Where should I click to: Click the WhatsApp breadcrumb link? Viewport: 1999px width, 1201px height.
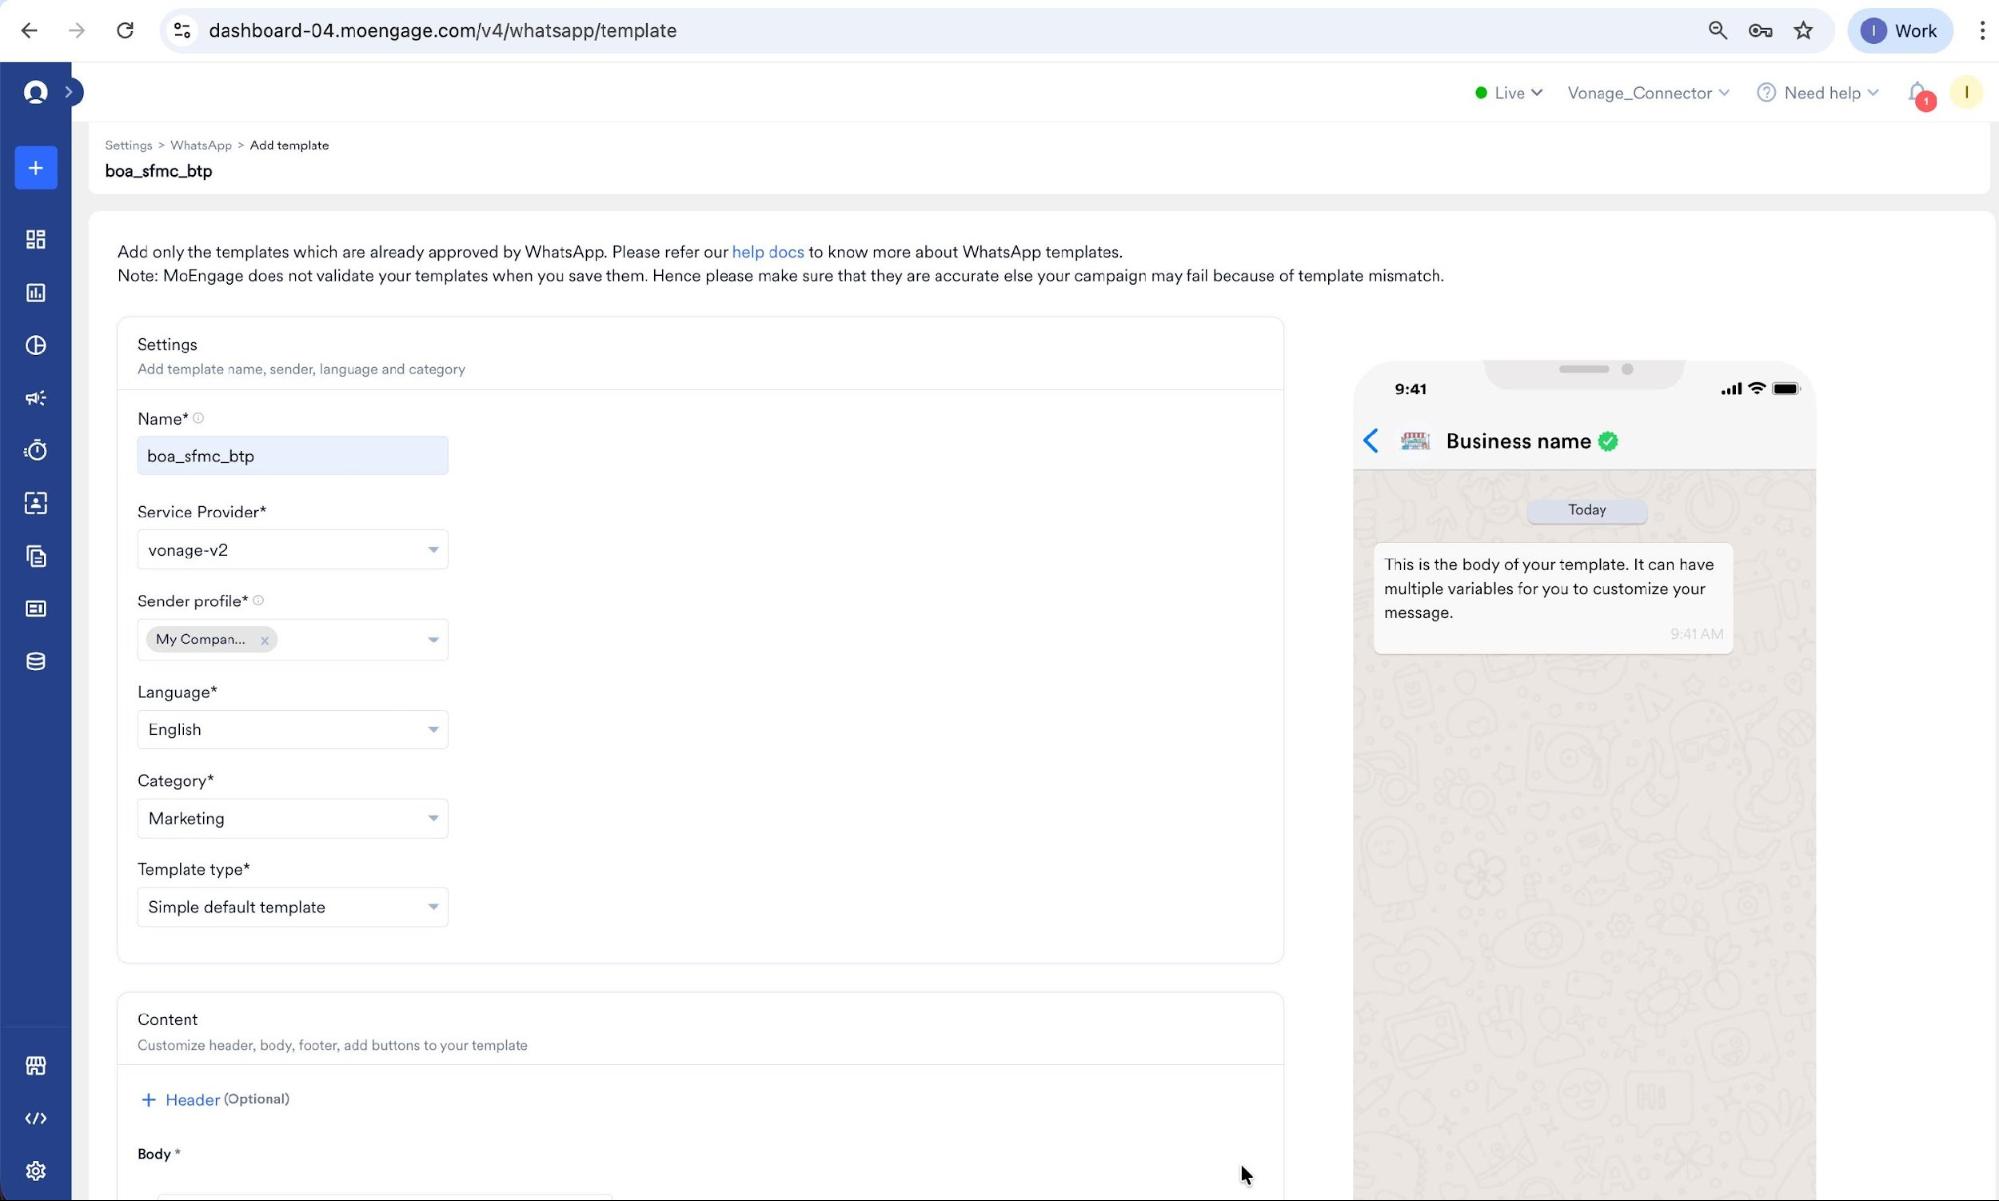[201, 145]
